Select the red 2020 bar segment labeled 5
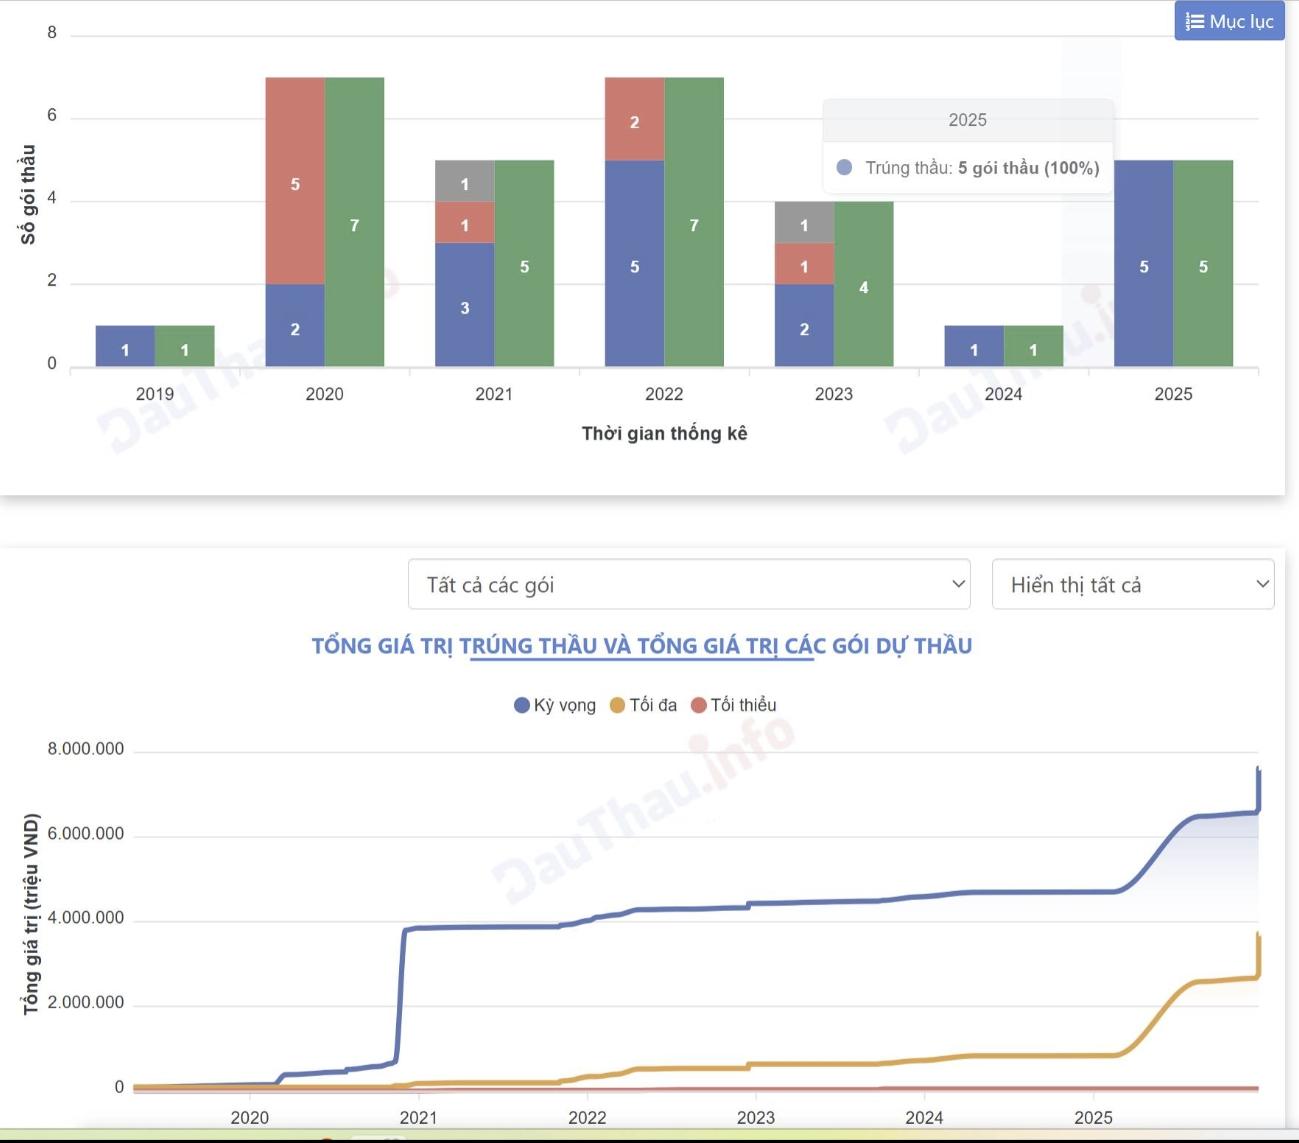 click(295, 181)
